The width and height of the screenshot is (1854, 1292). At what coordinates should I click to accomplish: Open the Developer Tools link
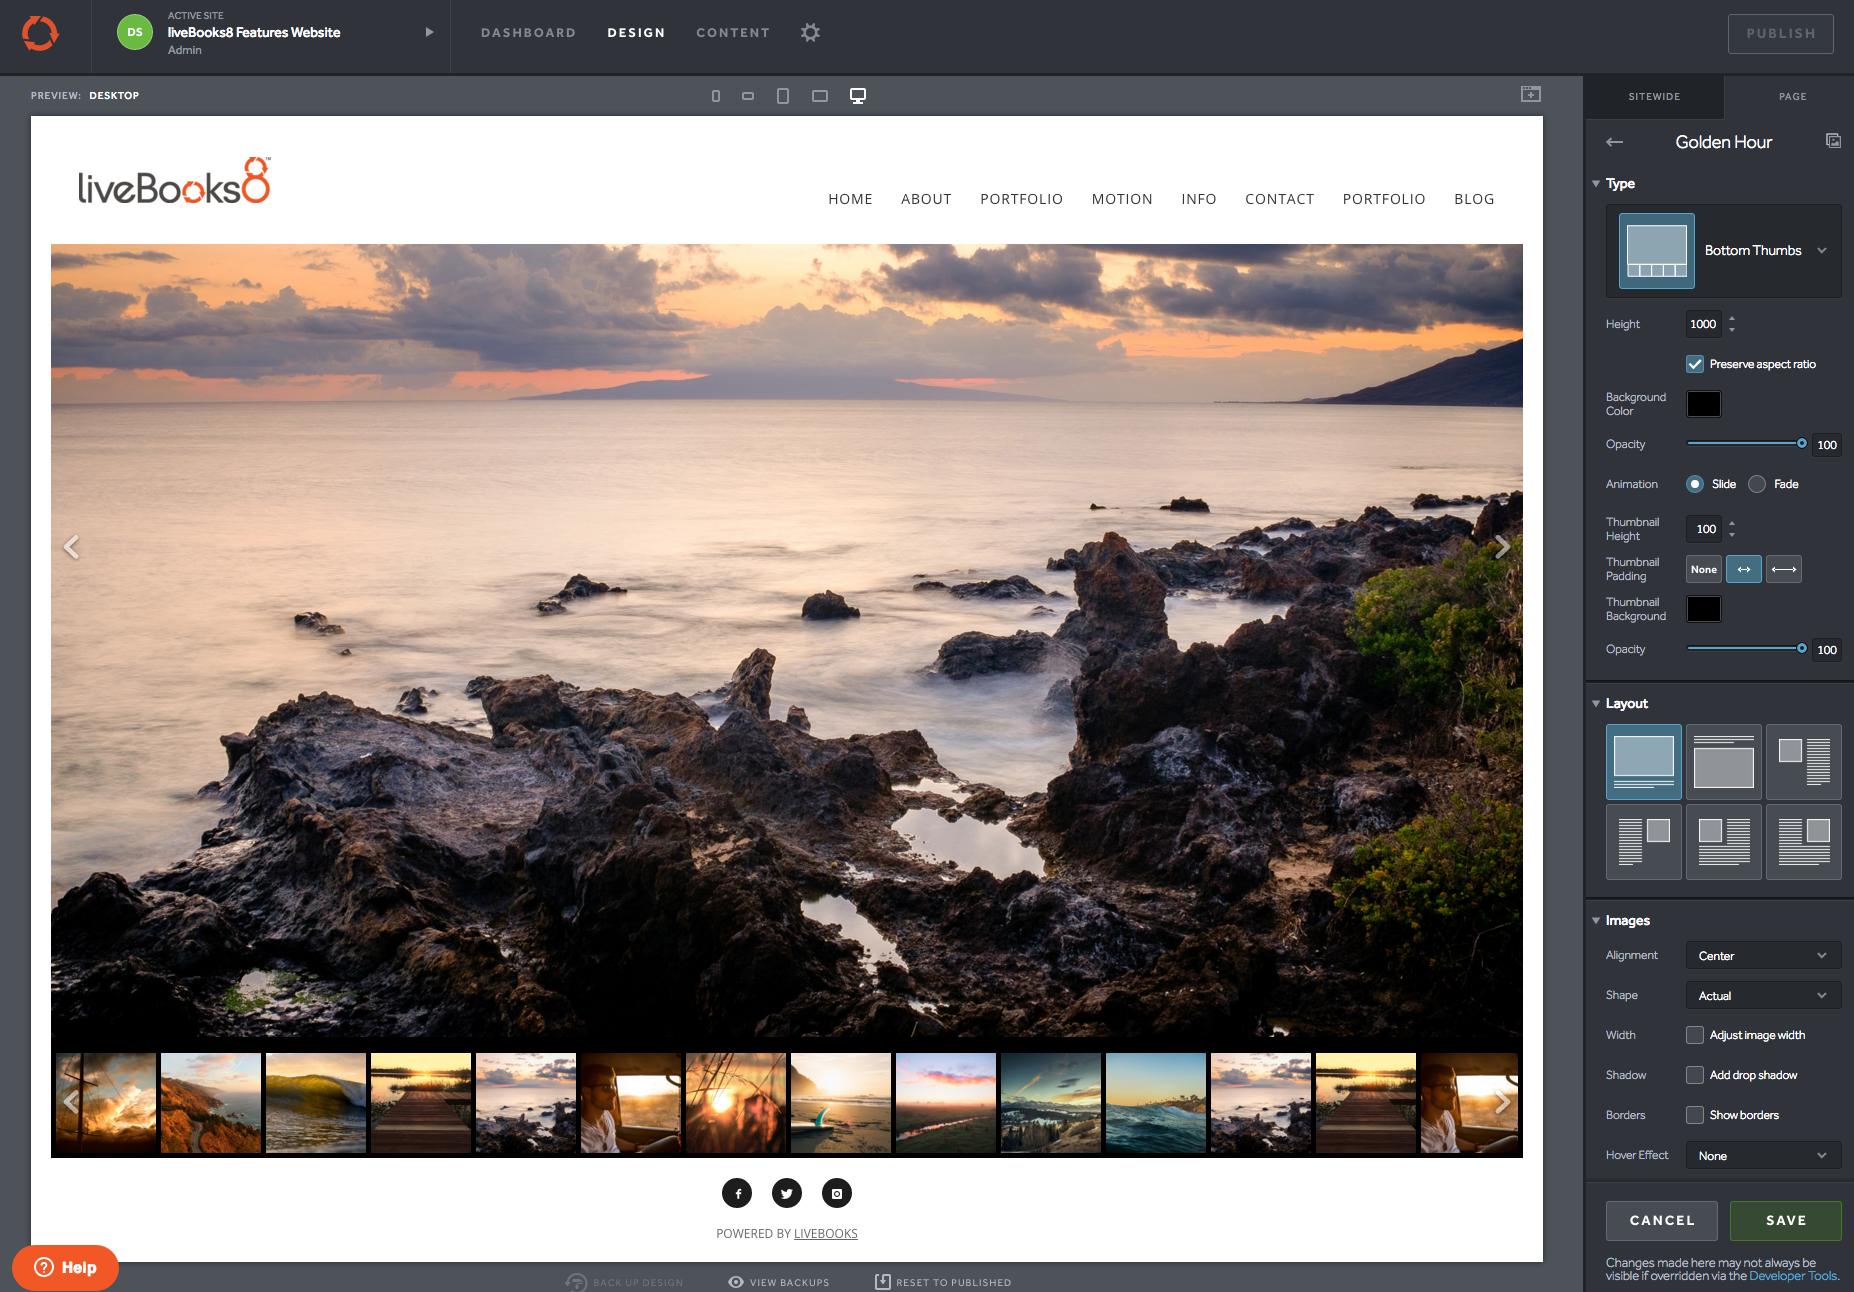(1793, 1276)
